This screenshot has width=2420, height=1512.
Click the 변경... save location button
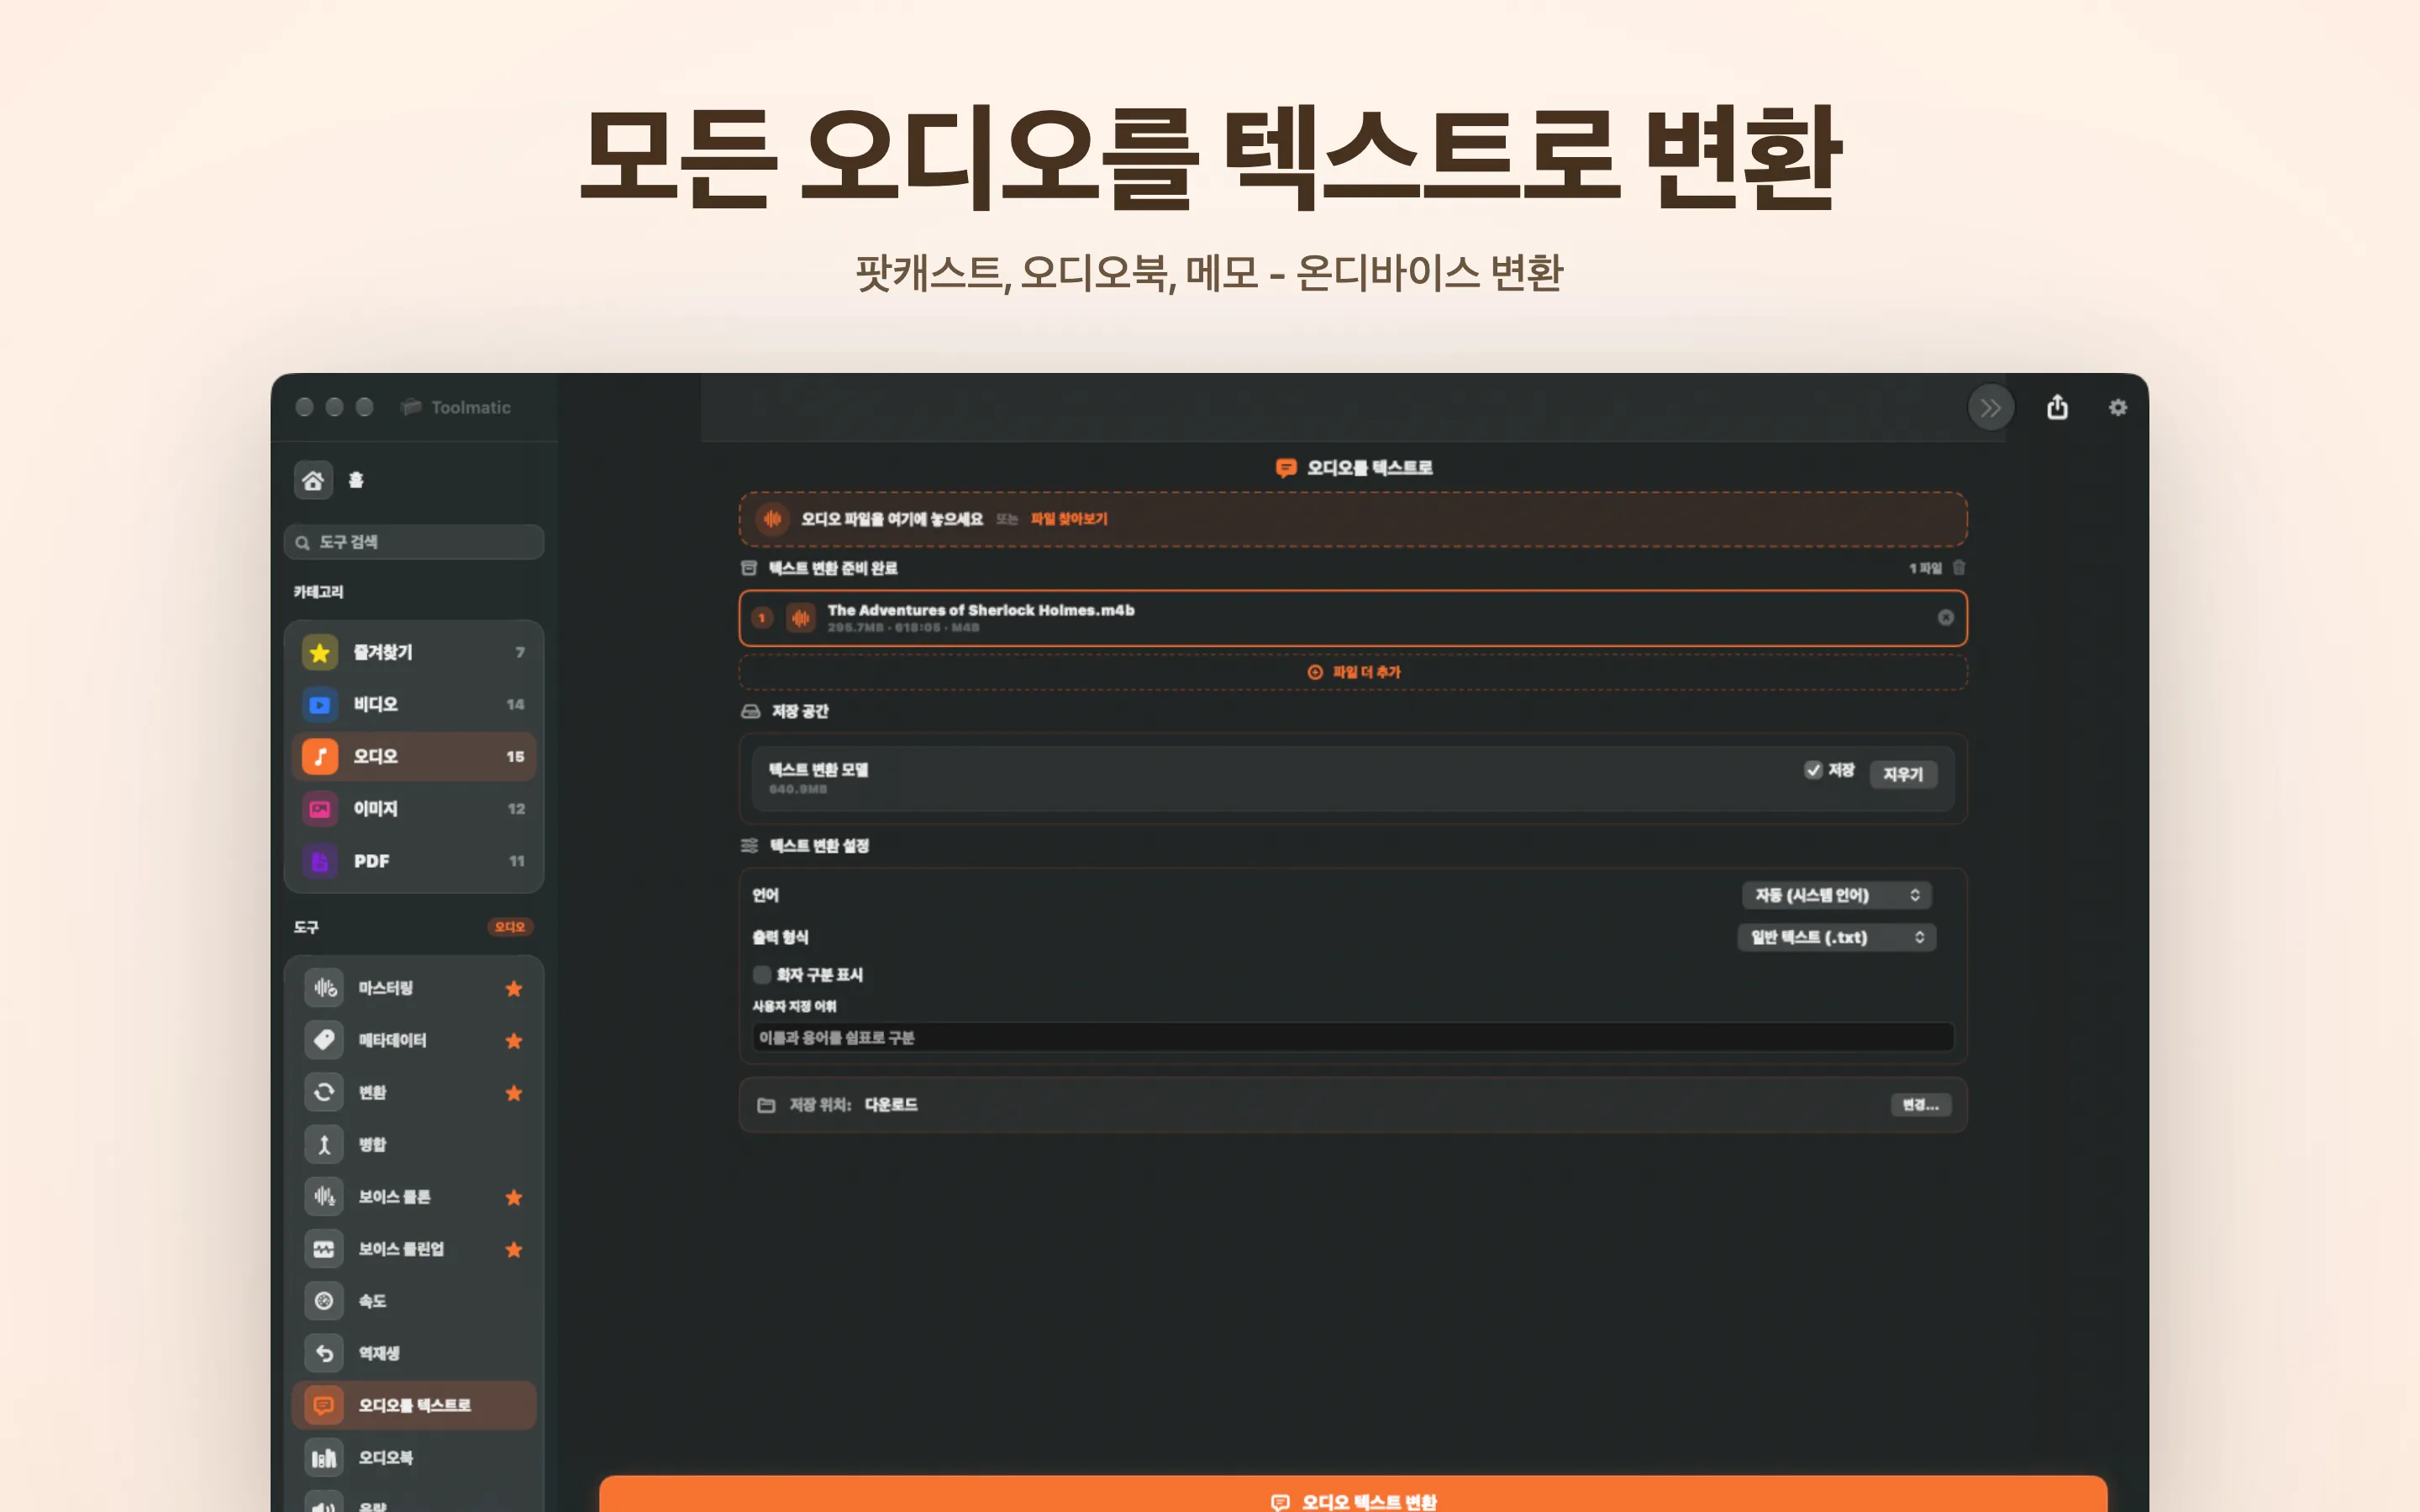point(1920,1104)
